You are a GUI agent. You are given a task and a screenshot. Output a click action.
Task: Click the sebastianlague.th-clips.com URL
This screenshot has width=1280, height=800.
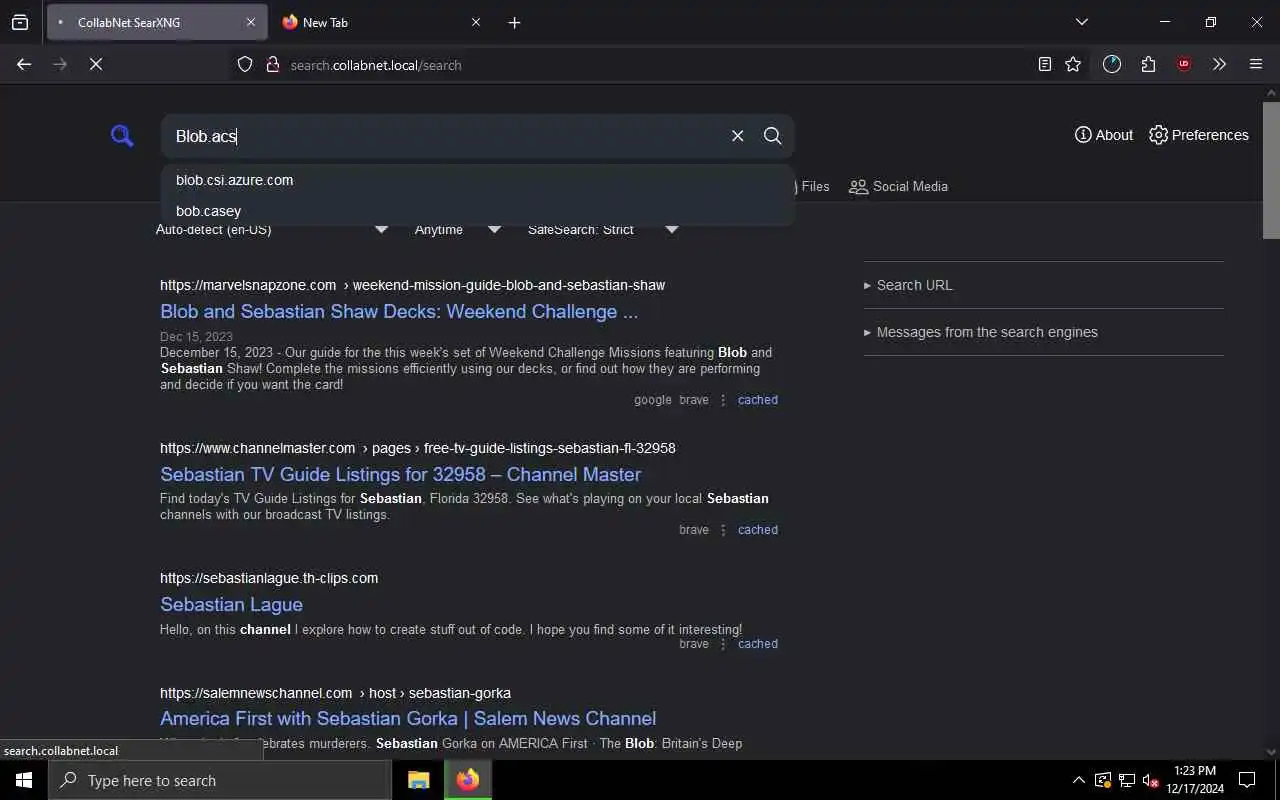click(269, 578)
